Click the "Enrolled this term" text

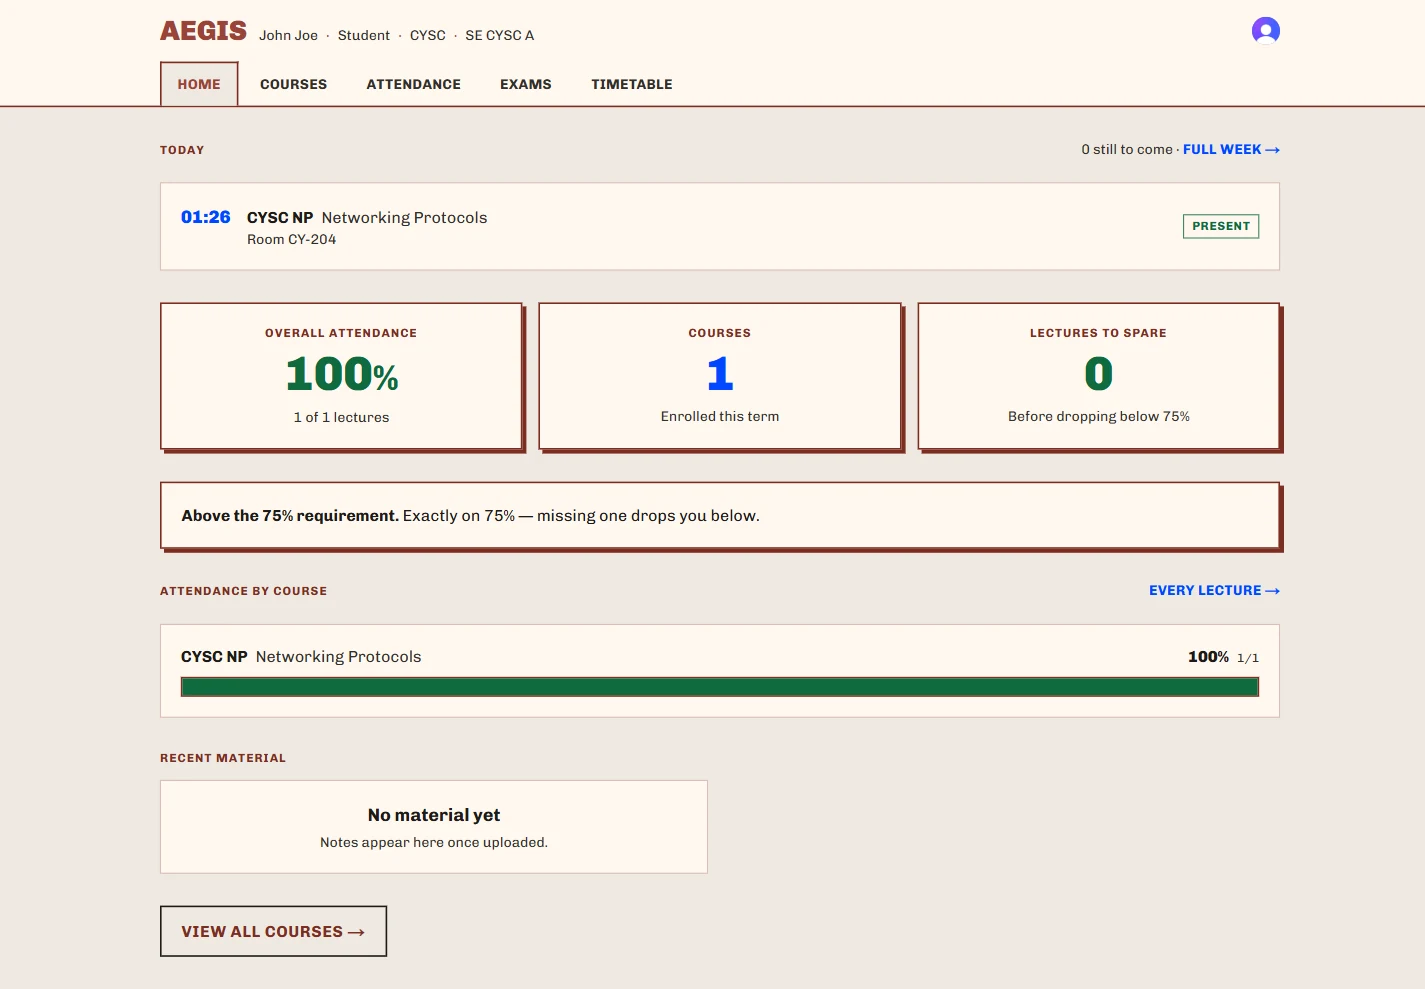coord(720,416)
